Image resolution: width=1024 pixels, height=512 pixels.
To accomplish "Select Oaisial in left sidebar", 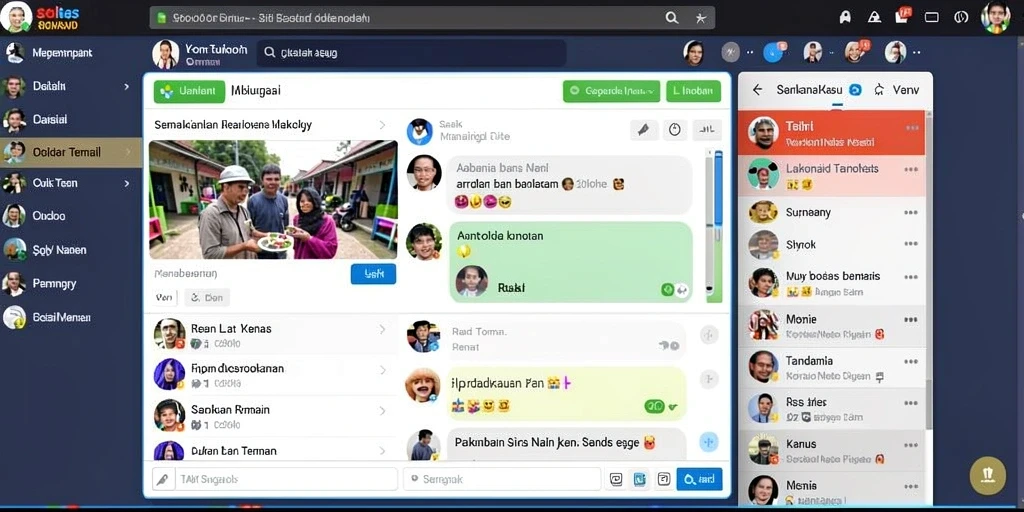I will coord(71,120).
